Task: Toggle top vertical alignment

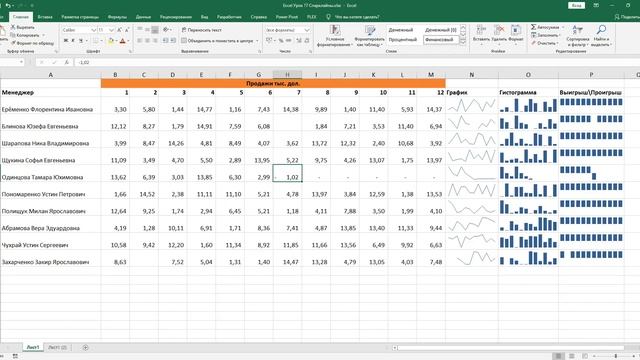Action: (x=140, y=30)
